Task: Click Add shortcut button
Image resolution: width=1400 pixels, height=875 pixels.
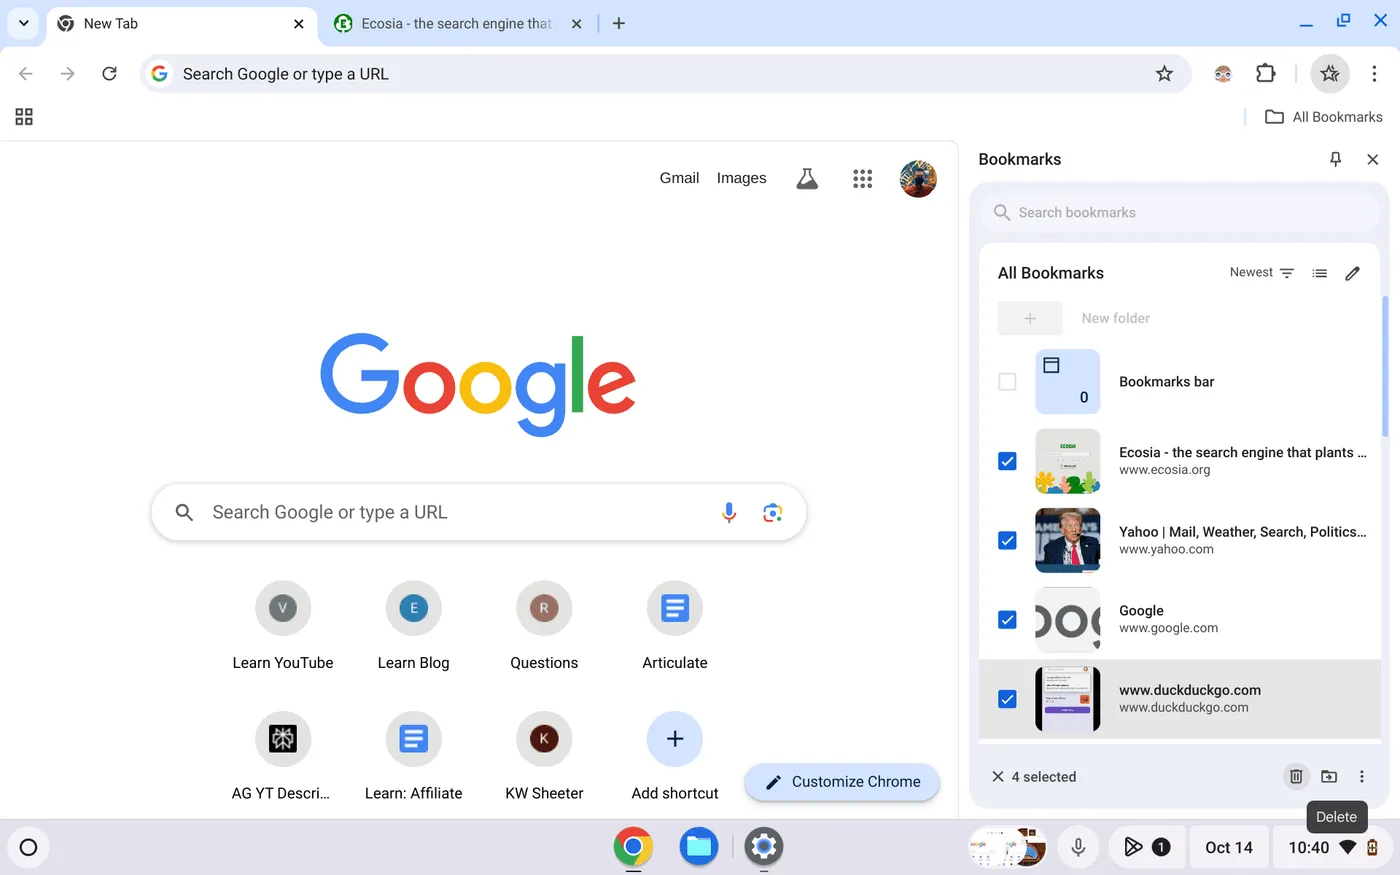Action: pyautogui.click(x=675, y=757)
